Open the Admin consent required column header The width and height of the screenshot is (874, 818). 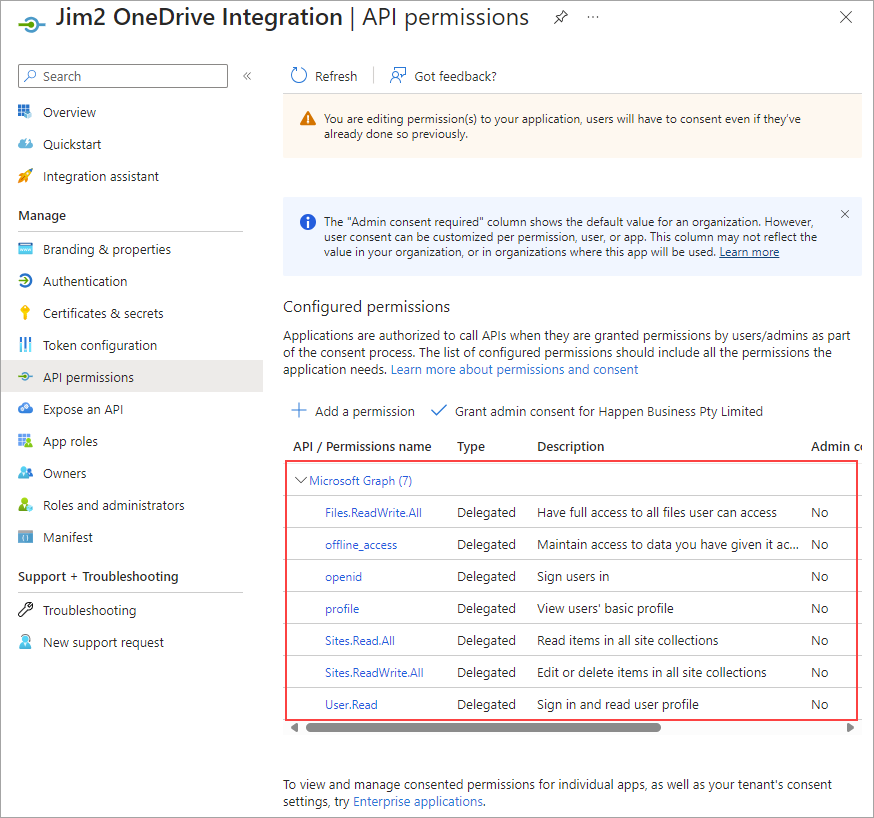[x=835, y=446]
